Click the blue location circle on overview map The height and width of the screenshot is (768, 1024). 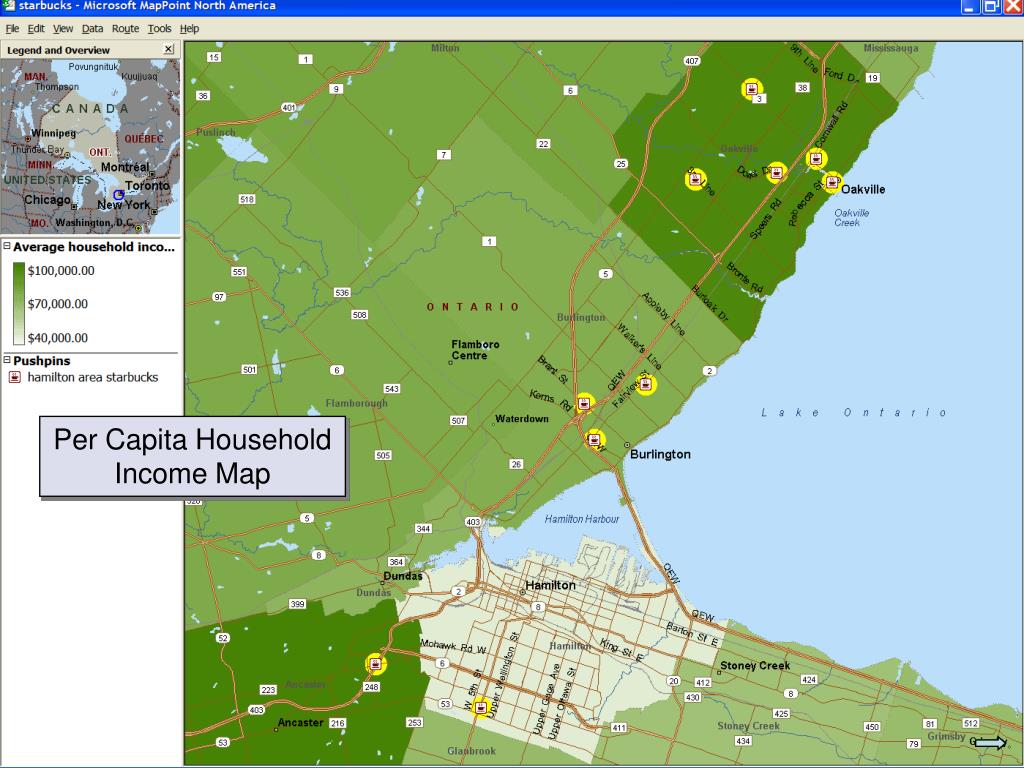[x=118, y=195]
